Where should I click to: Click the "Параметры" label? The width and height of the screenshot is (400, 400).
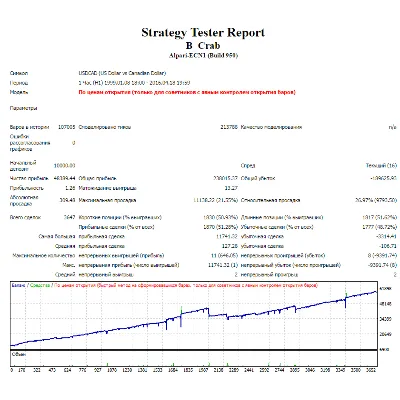pyautogui.click(x=23, y=108)
